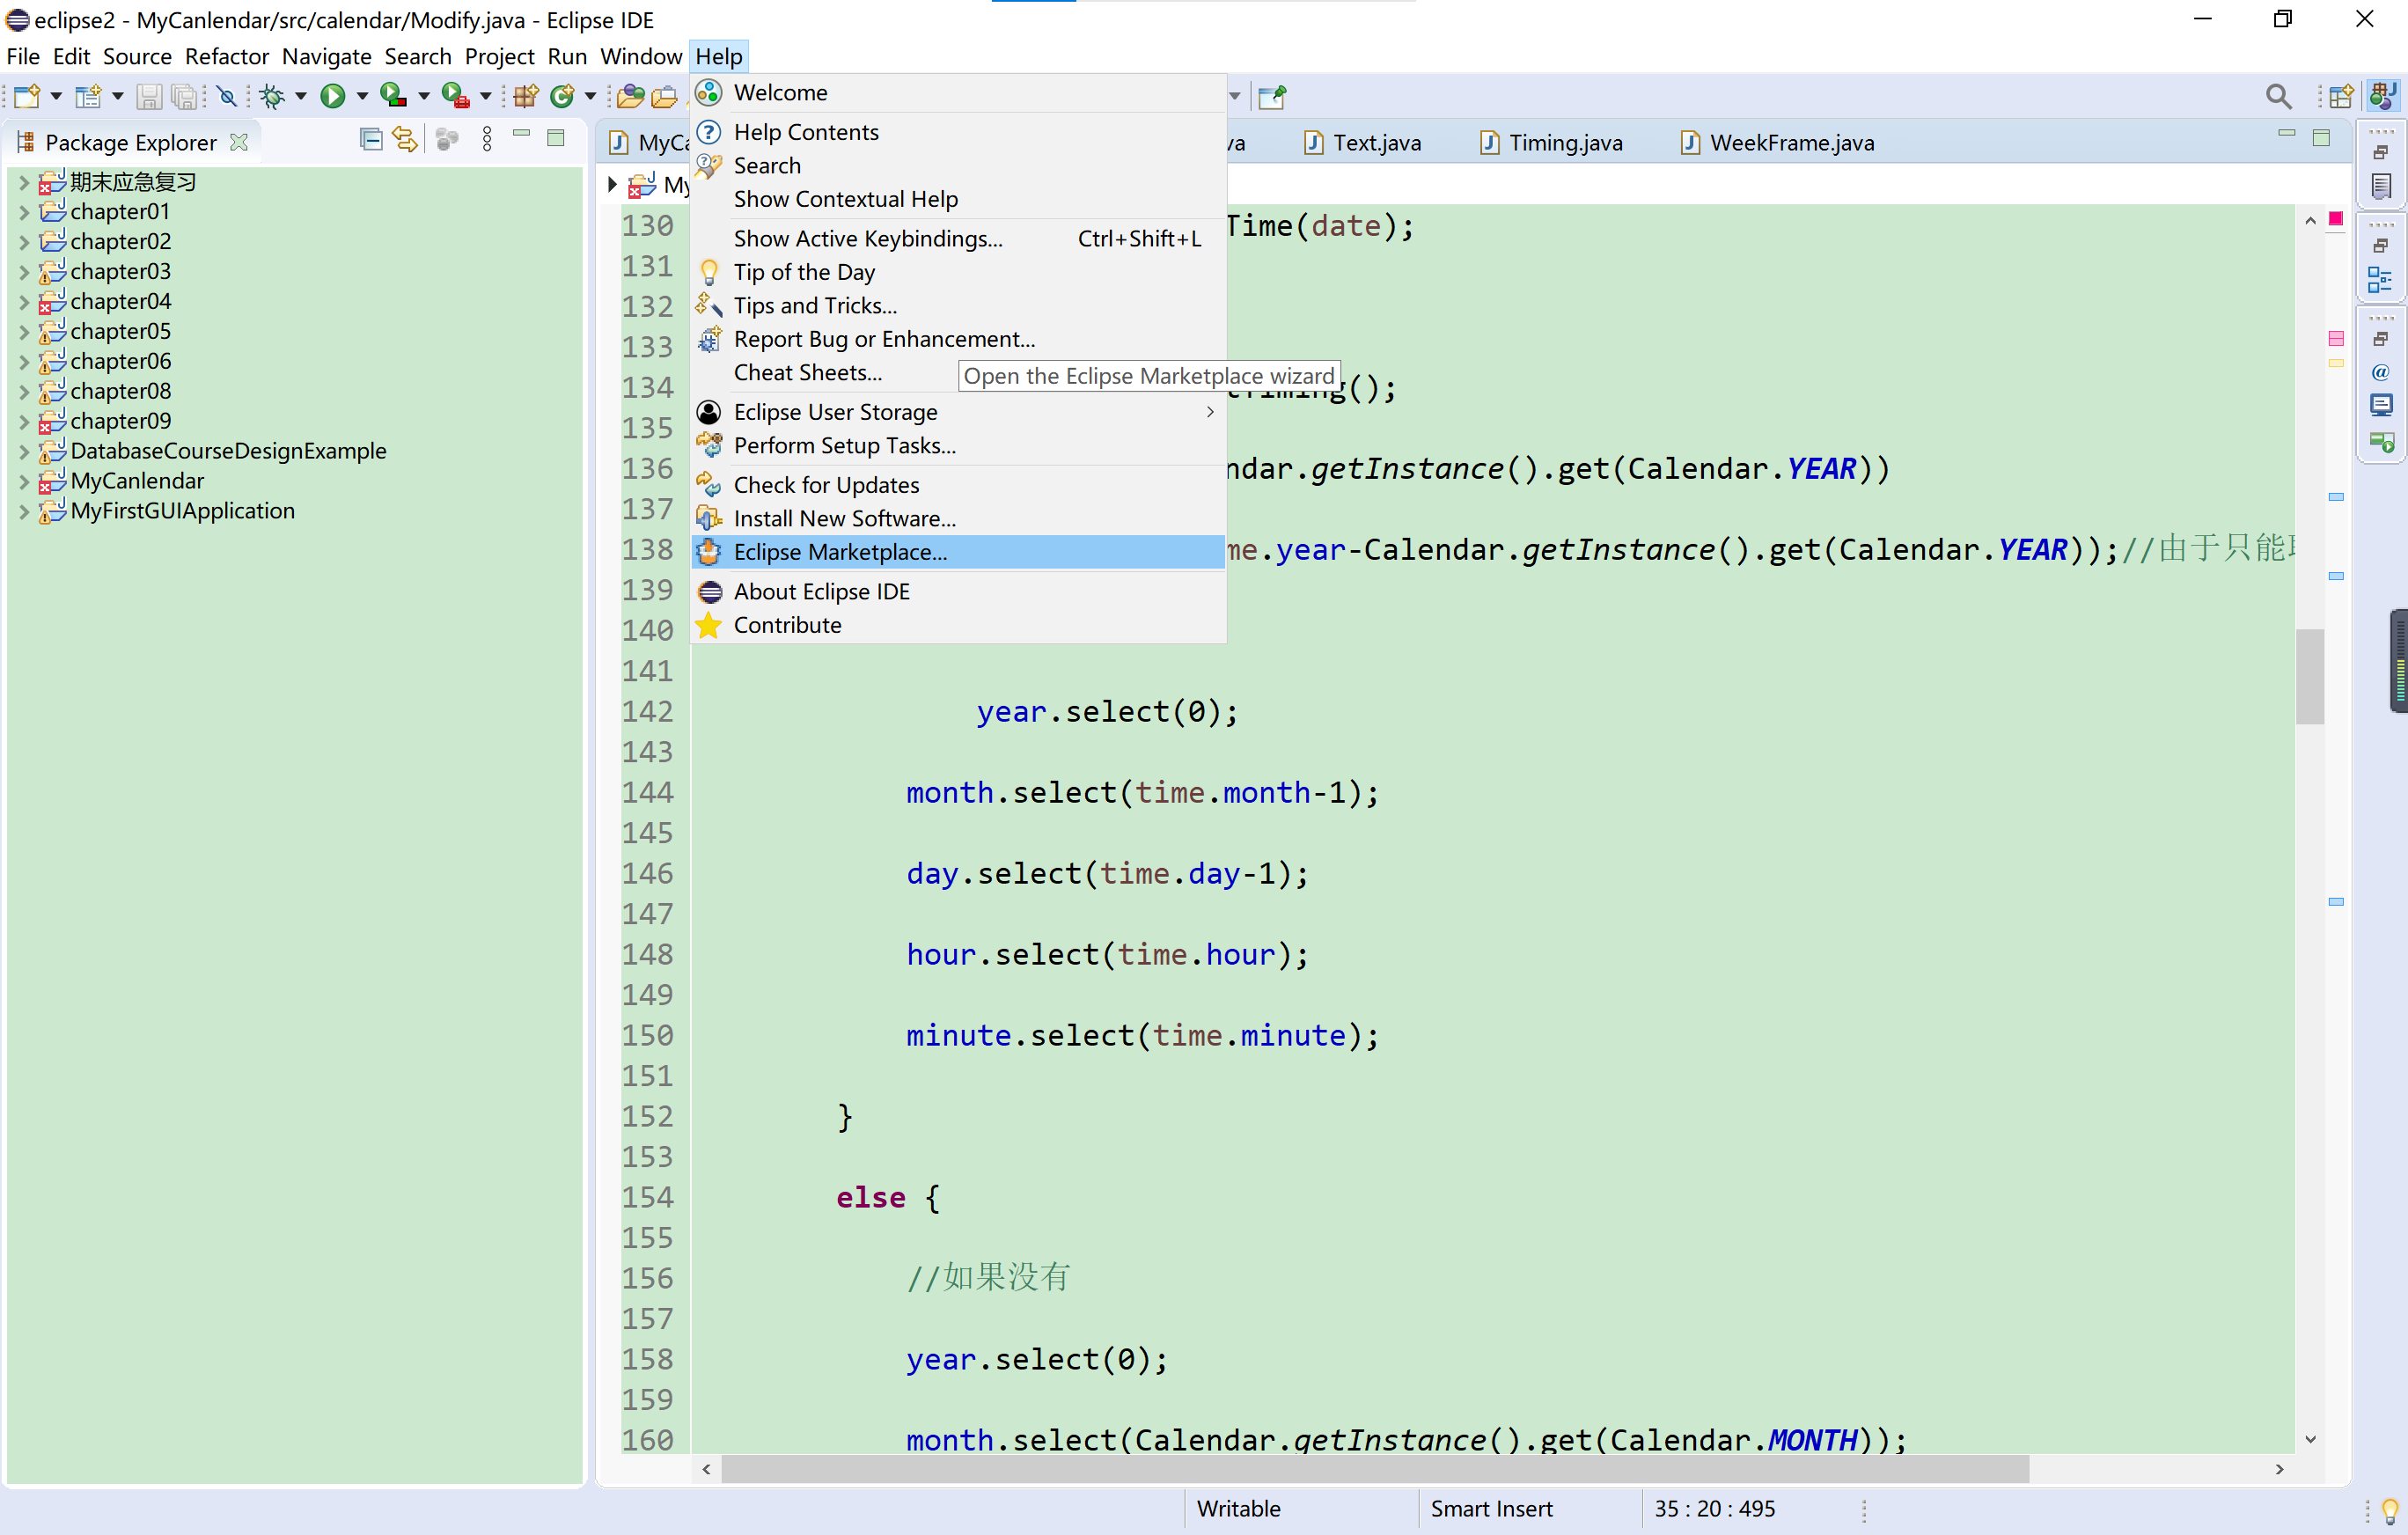Expand the chapter03 project node
The image size is (2408, 1535).
22,271
